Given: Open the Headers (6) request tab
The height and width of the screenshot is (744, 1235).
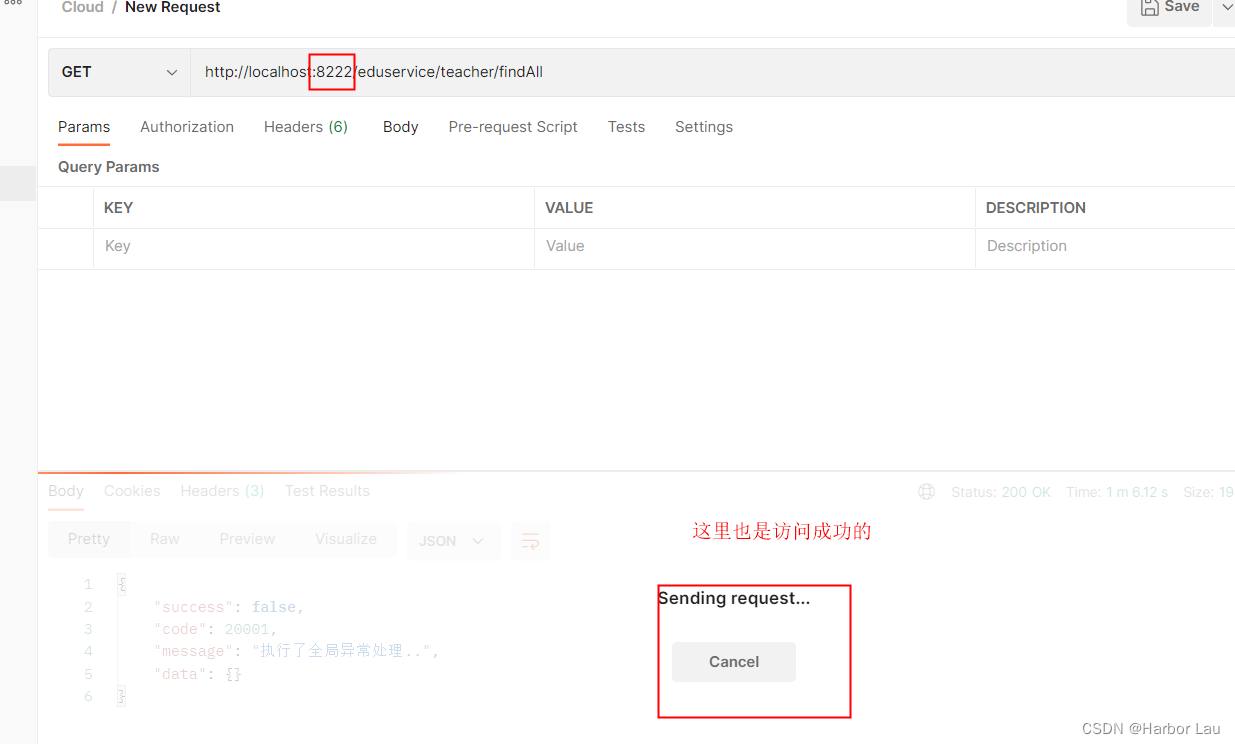Looking at the screenshot, I should (305, 127).
